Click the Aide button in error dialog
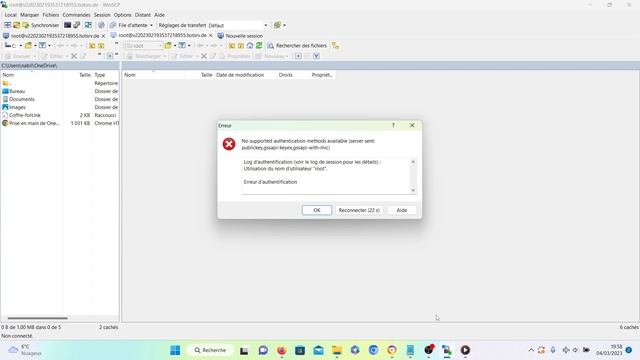 (402, 210)
